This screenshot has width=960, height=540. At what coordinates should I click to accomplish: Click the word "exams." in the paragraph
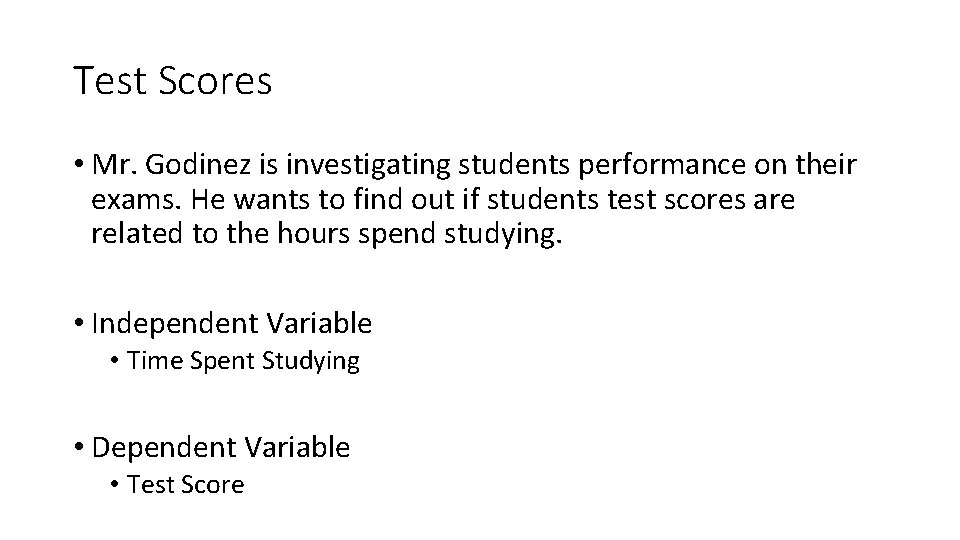(x=136, y=200)
